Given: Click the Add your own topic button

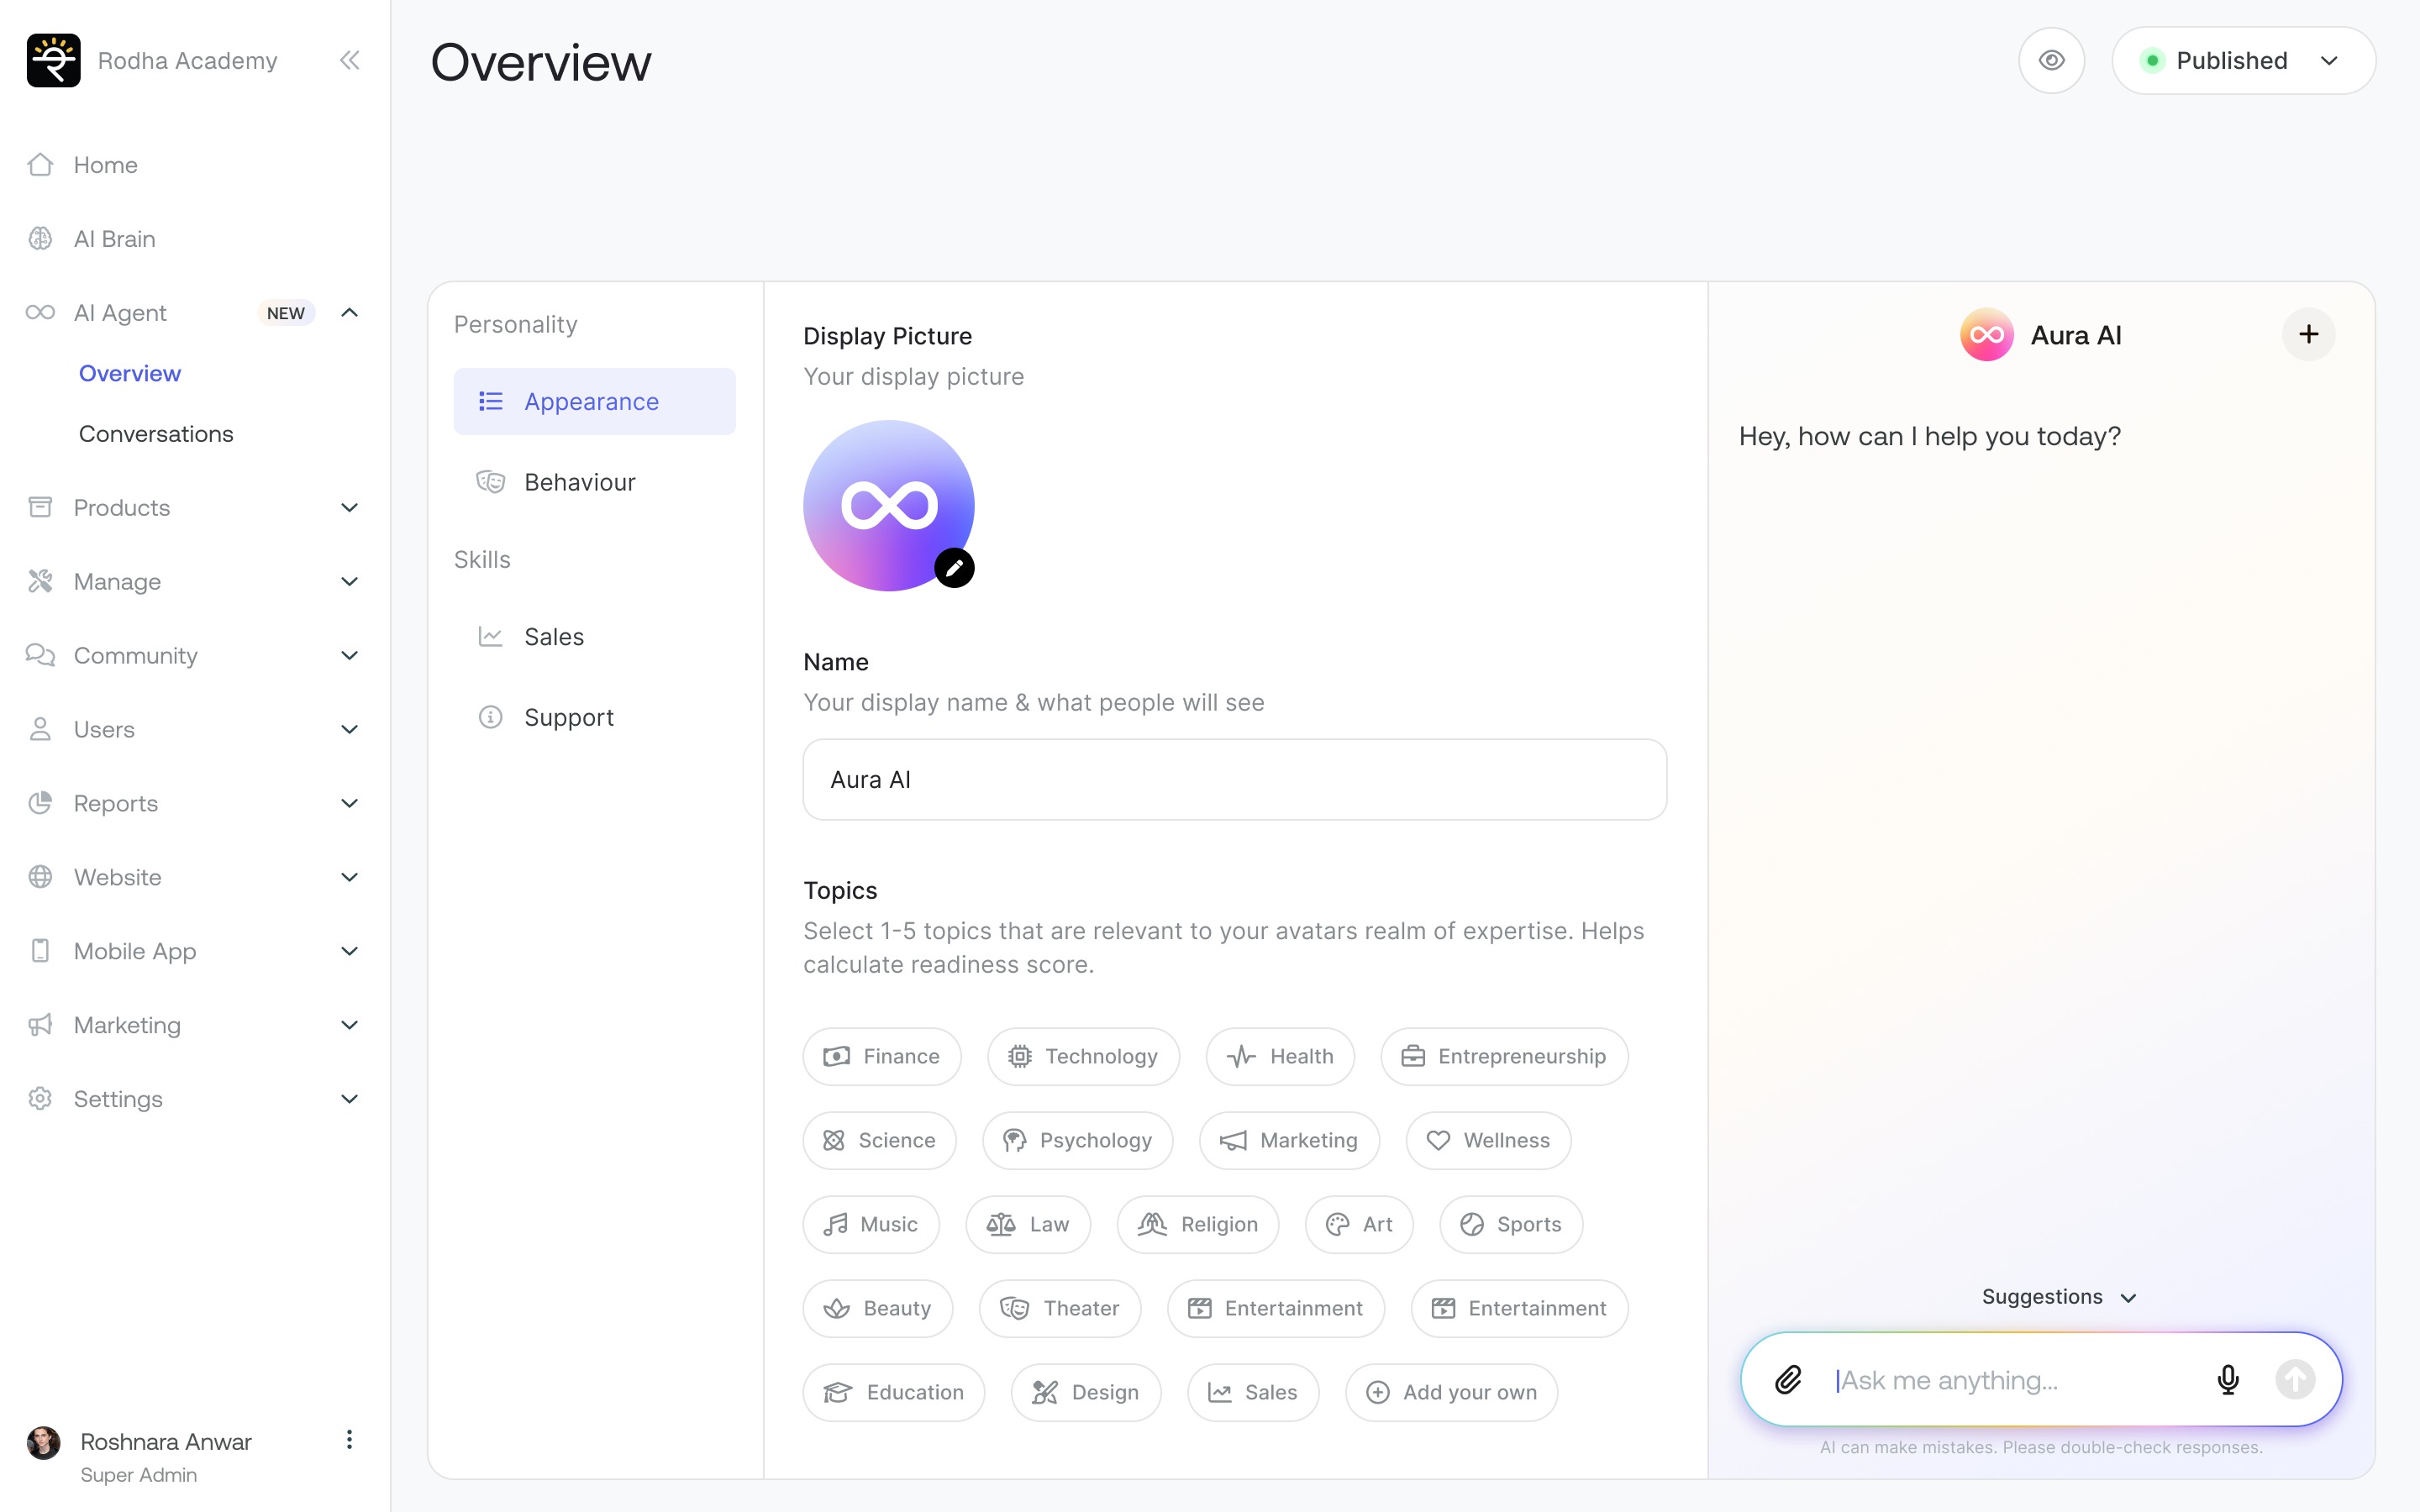Looking at the screenshot, I should [1451, 1393].
